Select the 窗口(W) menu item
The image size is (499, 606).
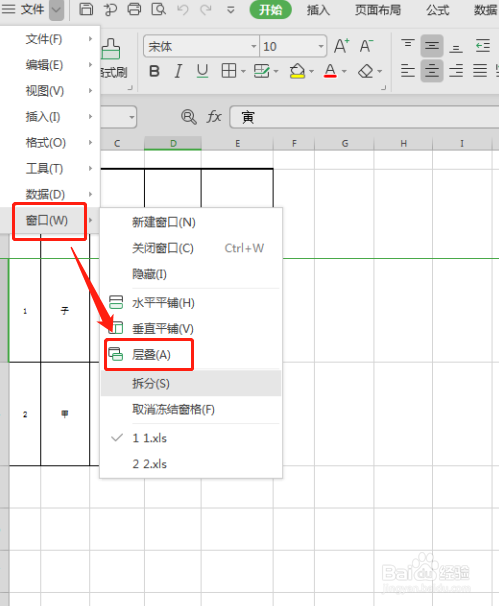click(x=50, y=220)
